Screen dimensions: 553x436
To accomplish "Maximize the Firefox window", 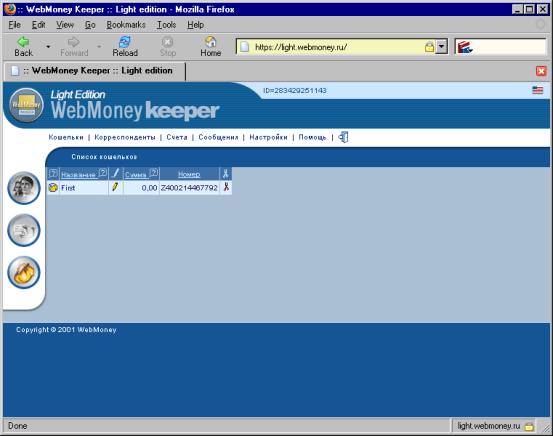I will coord(530,9).
